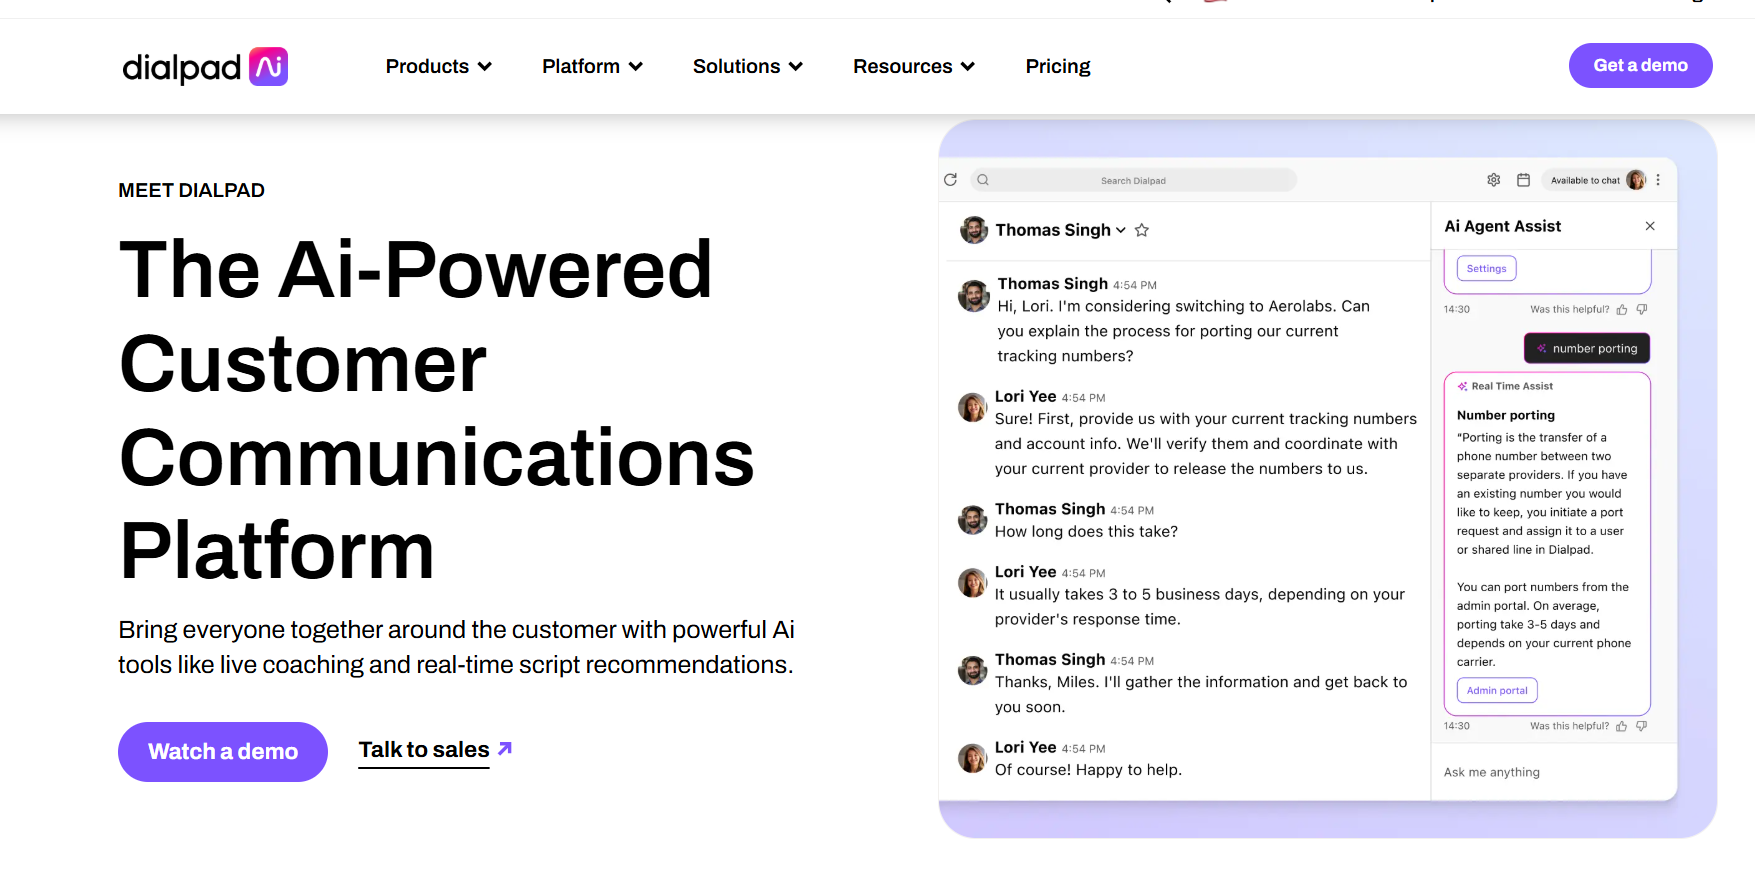Viewport: 1755px width, 873px height.
Task: Click the Watch a demo button
Action: point(223,752)
